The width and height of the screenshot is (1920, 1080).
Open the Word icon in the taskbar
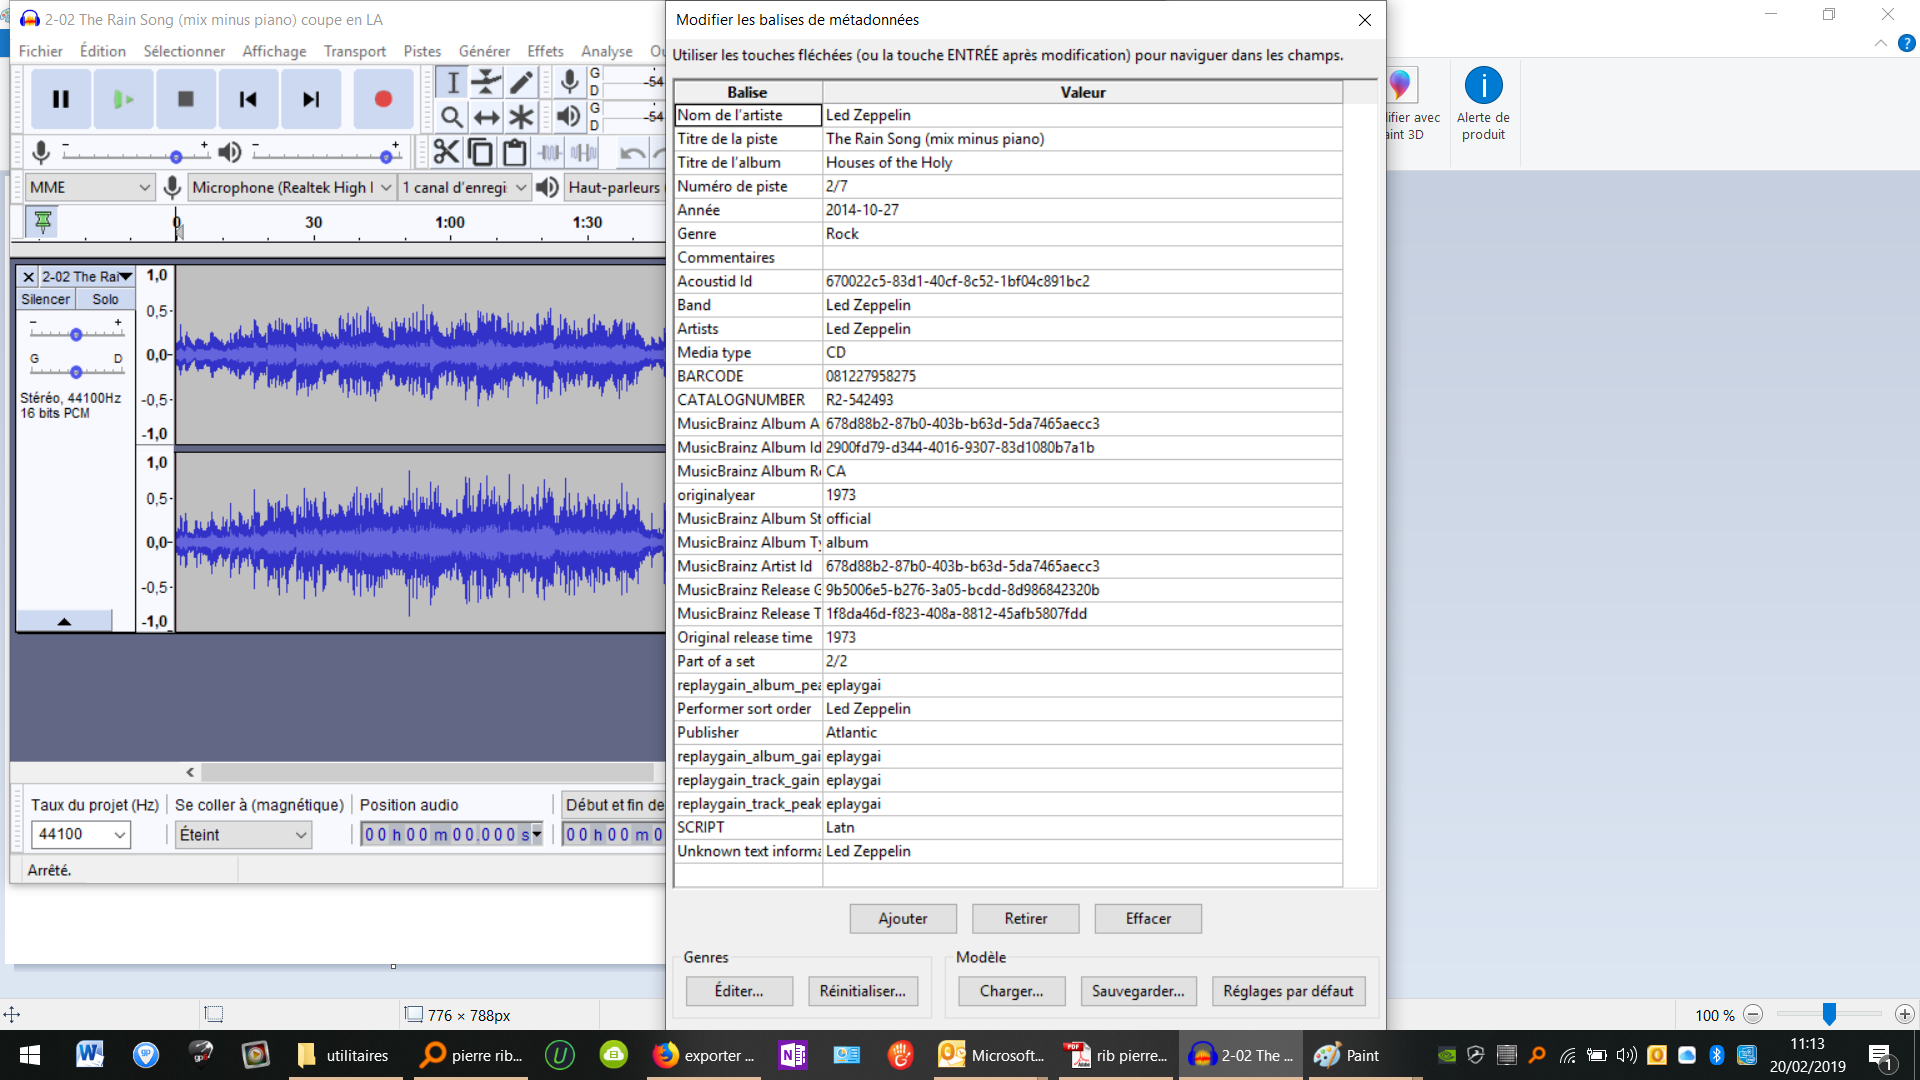point(90,1055)
